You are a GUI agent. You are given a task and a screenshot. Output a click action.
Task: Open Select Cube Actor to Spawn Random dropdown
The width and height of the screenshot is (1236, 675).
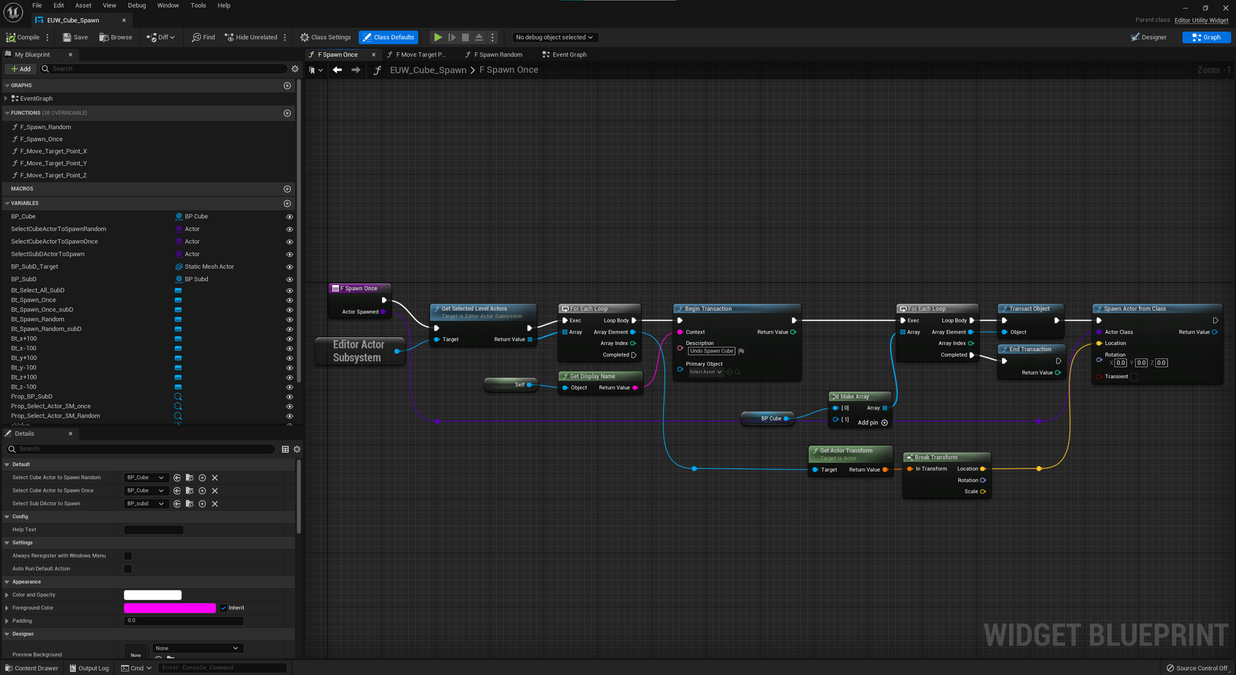pyautogui.click(x=145, y=478)
